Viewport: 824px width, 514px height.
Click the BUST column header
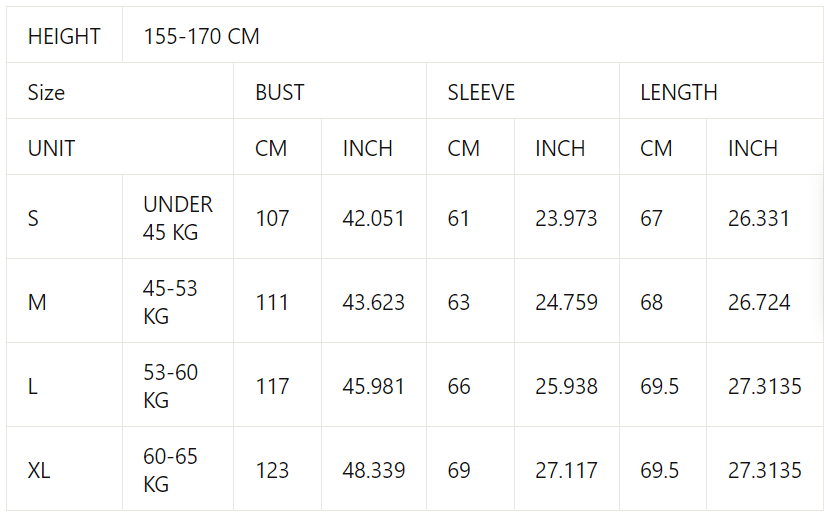pyautogui.click(x=279, y=93)
